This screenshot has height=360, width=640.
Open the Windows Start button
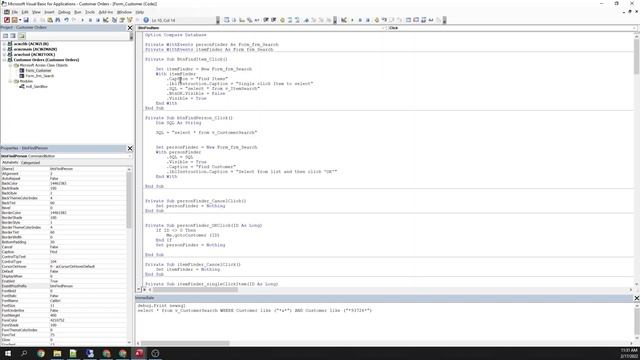coord(8,353)
